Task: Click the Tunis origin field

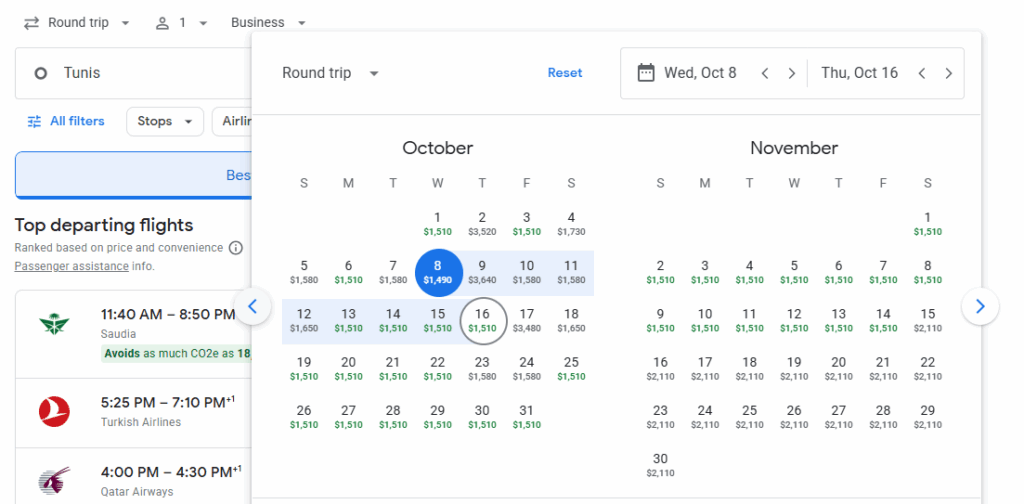Action: 130,73
